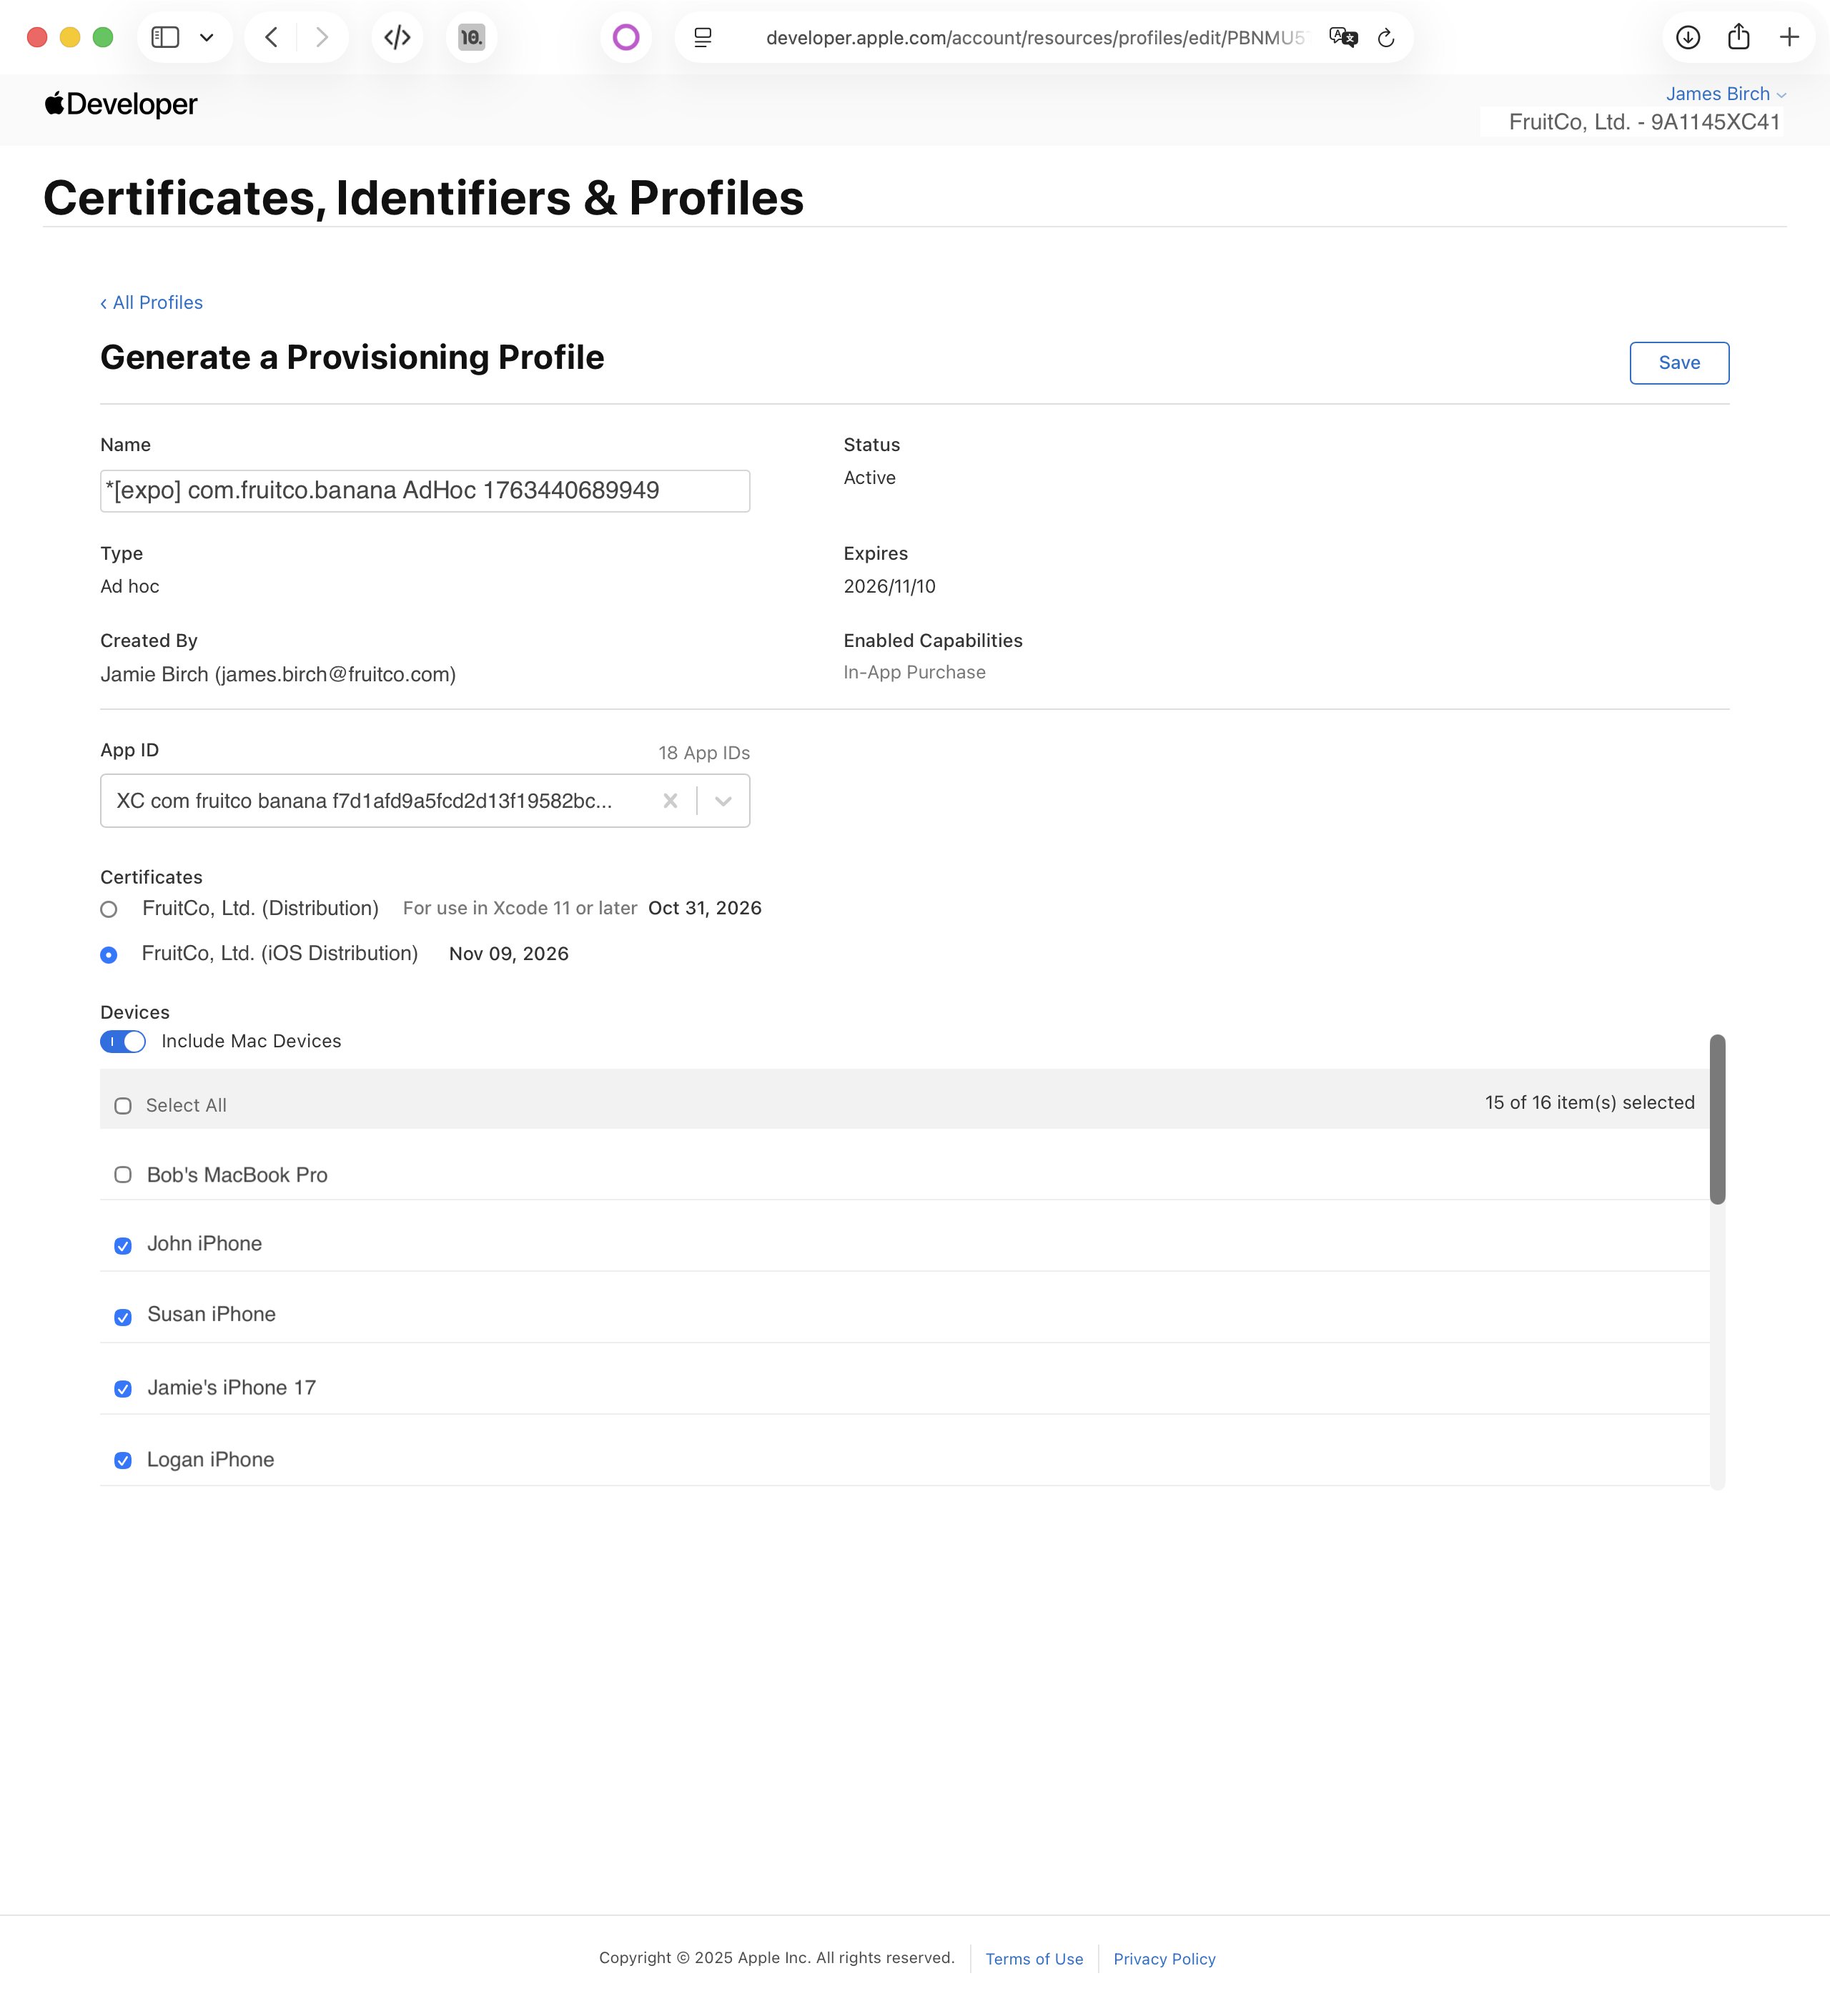Go forward to the next page

pyautogui.click(x=321, y=38)
